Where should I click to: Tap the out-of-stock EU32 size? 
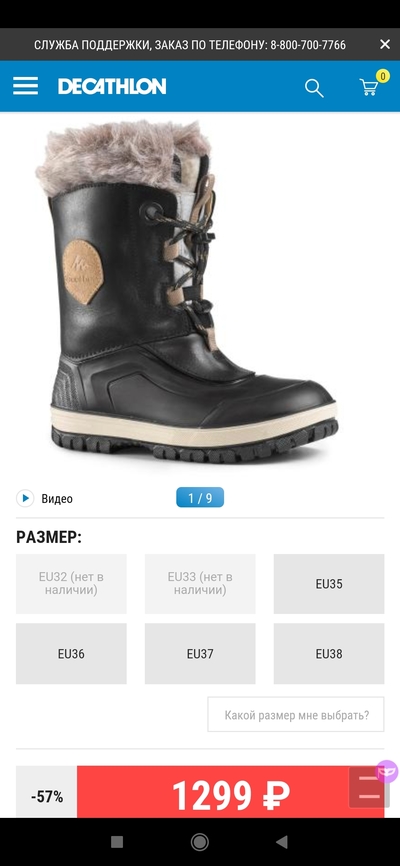71,584
